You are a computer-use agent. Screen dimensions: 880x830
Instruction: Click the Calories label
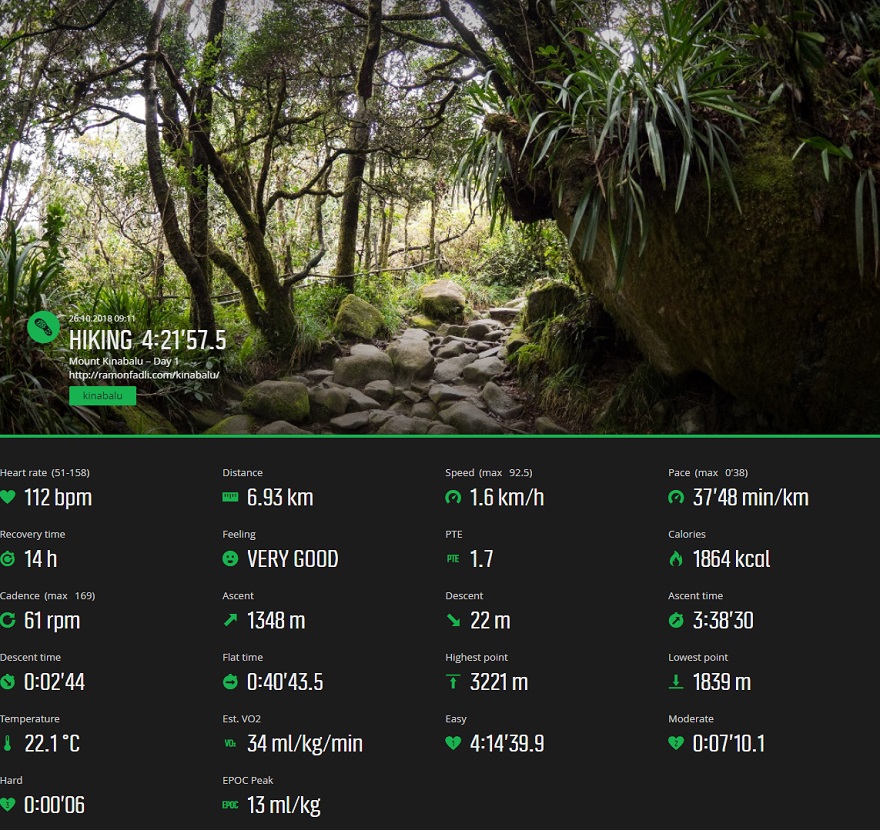pos(687,534)
